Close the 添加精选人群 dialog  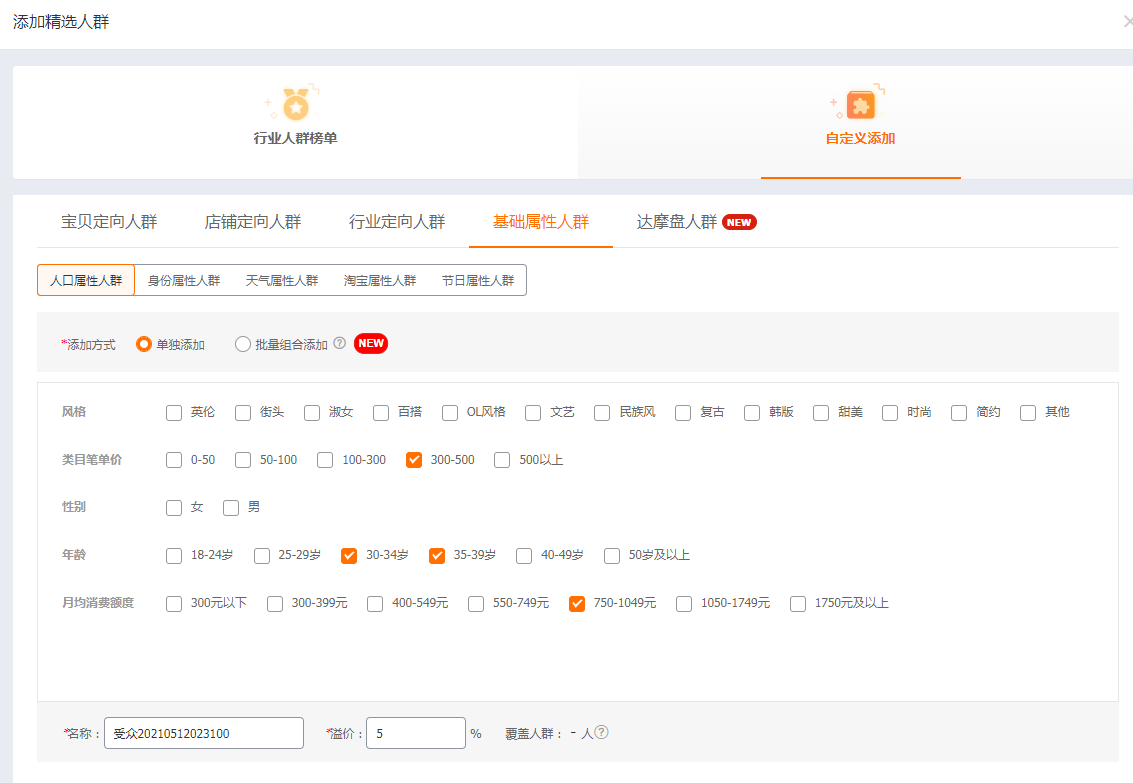[1127, 22]
